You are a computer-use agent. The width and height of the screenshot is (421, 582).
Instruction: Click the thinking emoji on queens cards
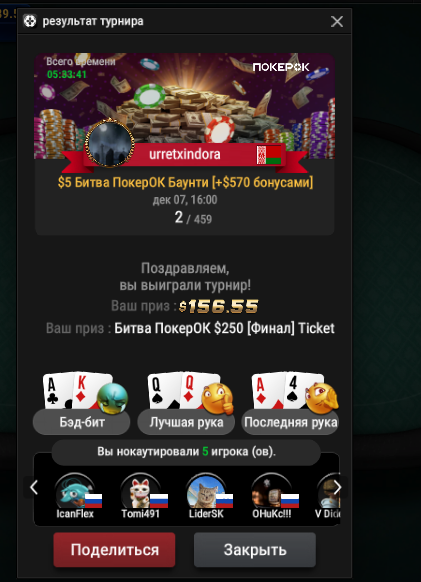(217, 399)
